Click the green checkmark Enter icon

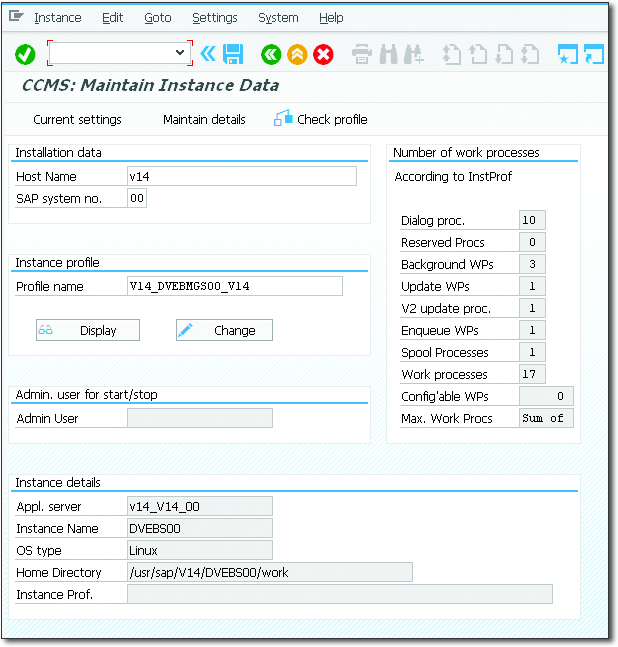25,54
